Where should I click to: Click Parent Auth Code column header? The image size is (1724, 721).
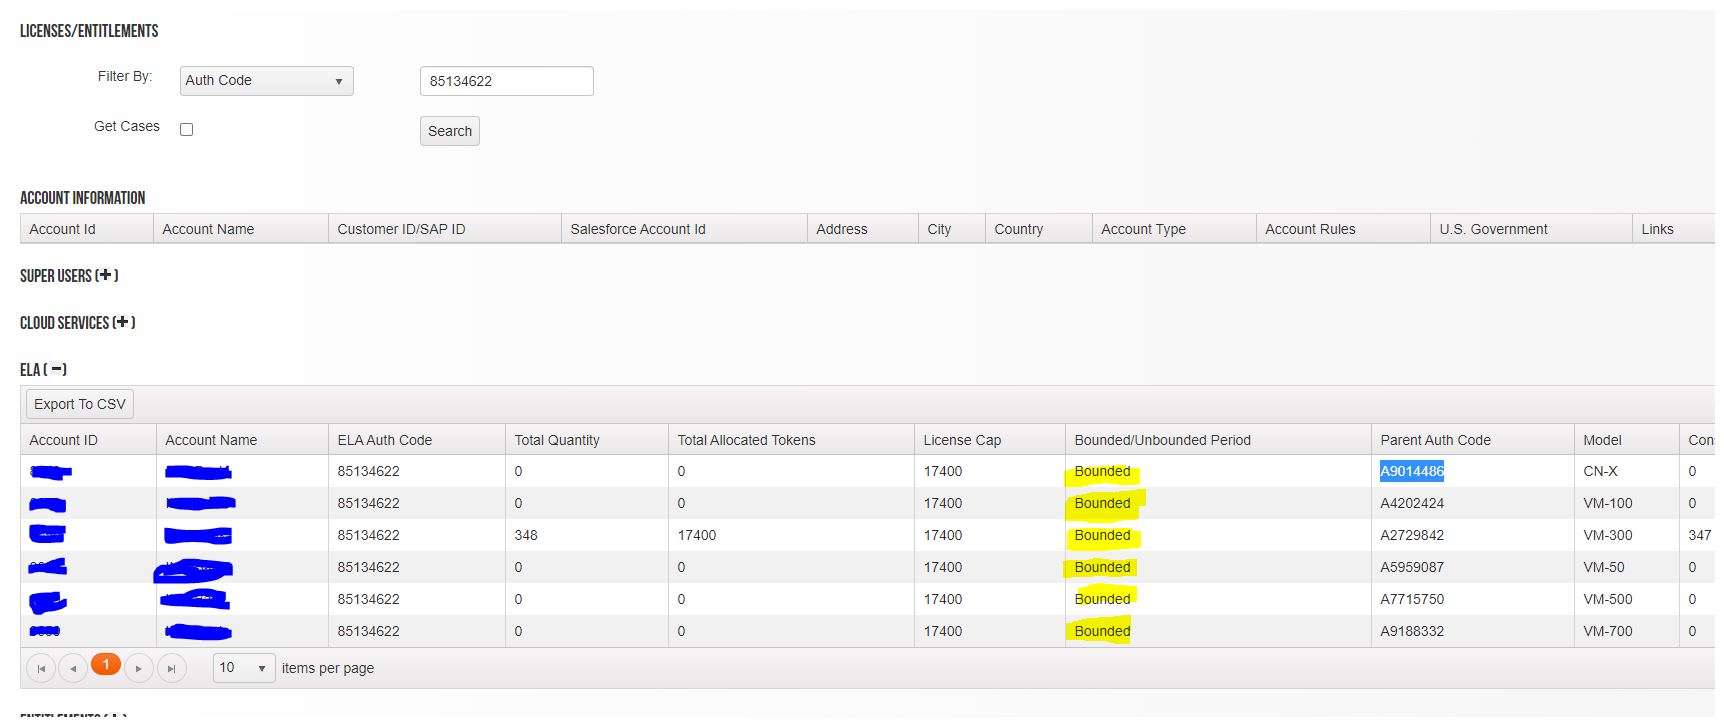tap(1435, 440)
